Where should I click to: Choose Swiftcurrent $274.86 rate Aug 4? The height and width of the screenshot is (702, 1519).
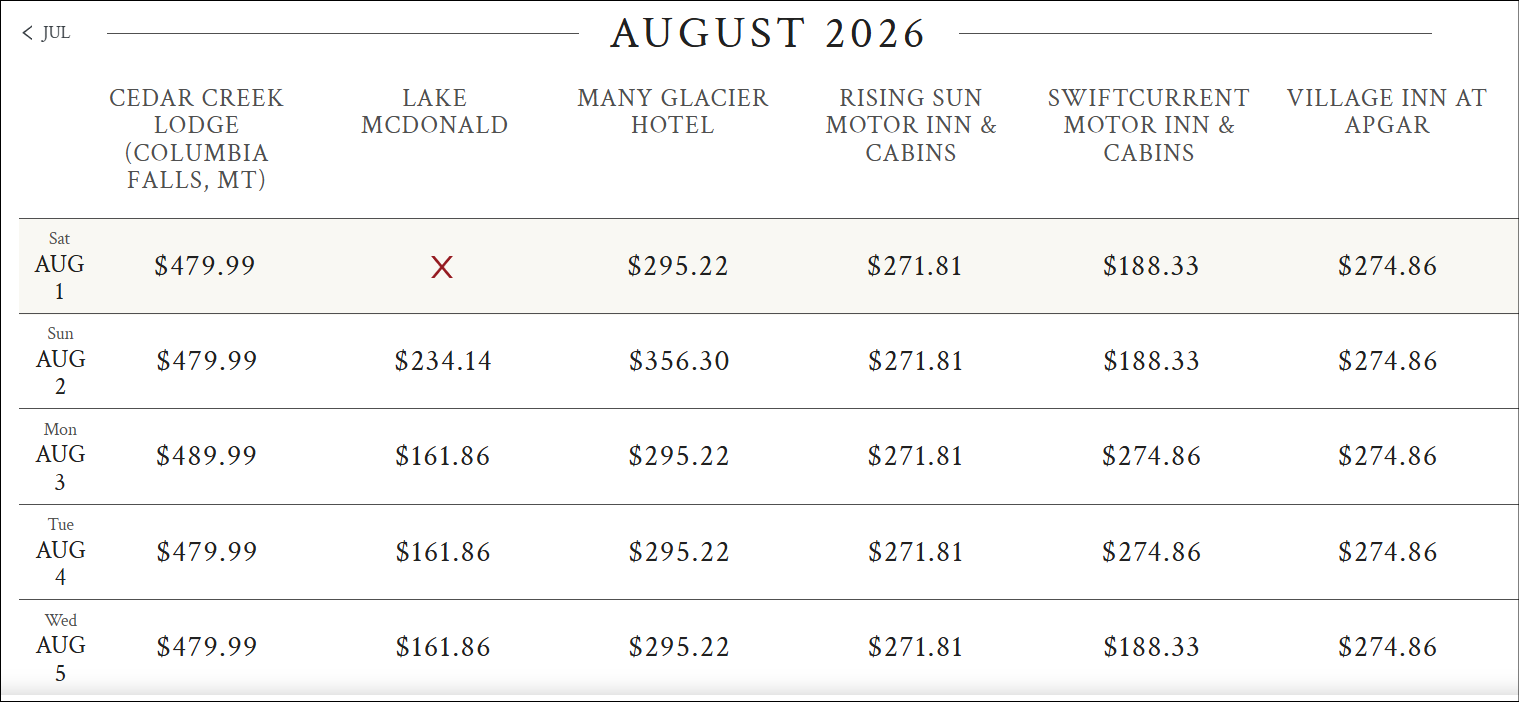[1151, 552]
